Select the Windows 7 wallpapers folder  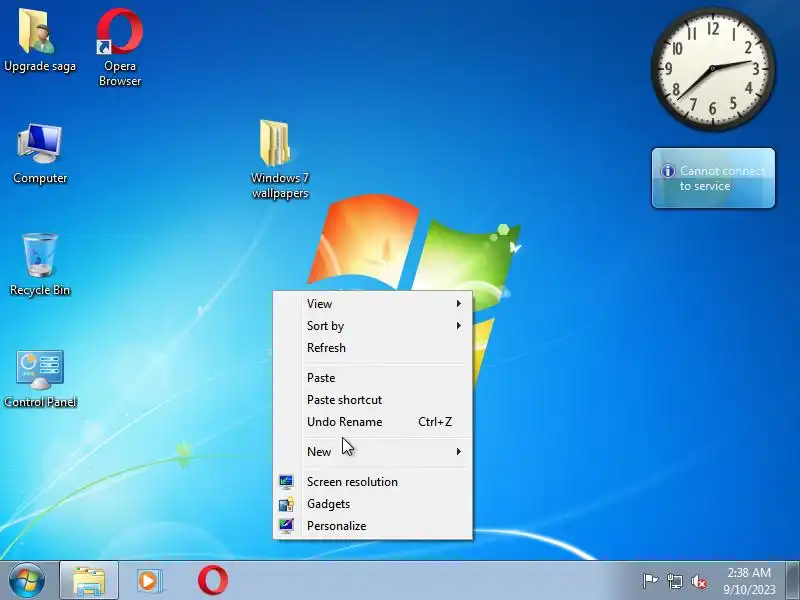click(280, 159)
